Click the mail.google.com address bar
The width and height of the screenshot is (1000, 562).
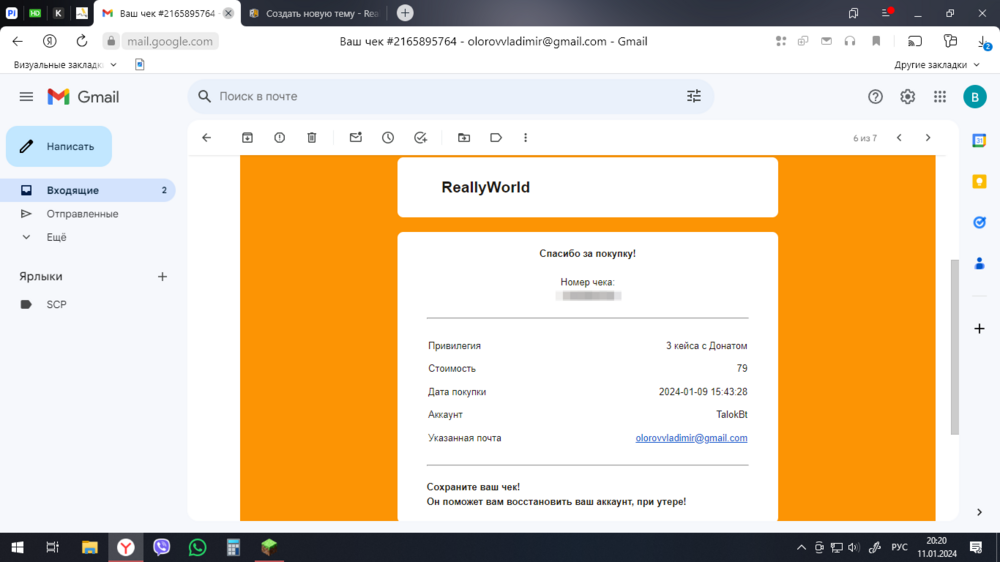click(170, 41)
